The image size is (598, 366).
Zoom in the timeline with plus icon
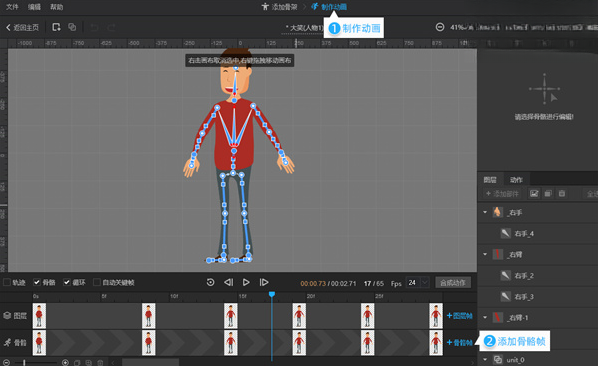click(65, 363)
